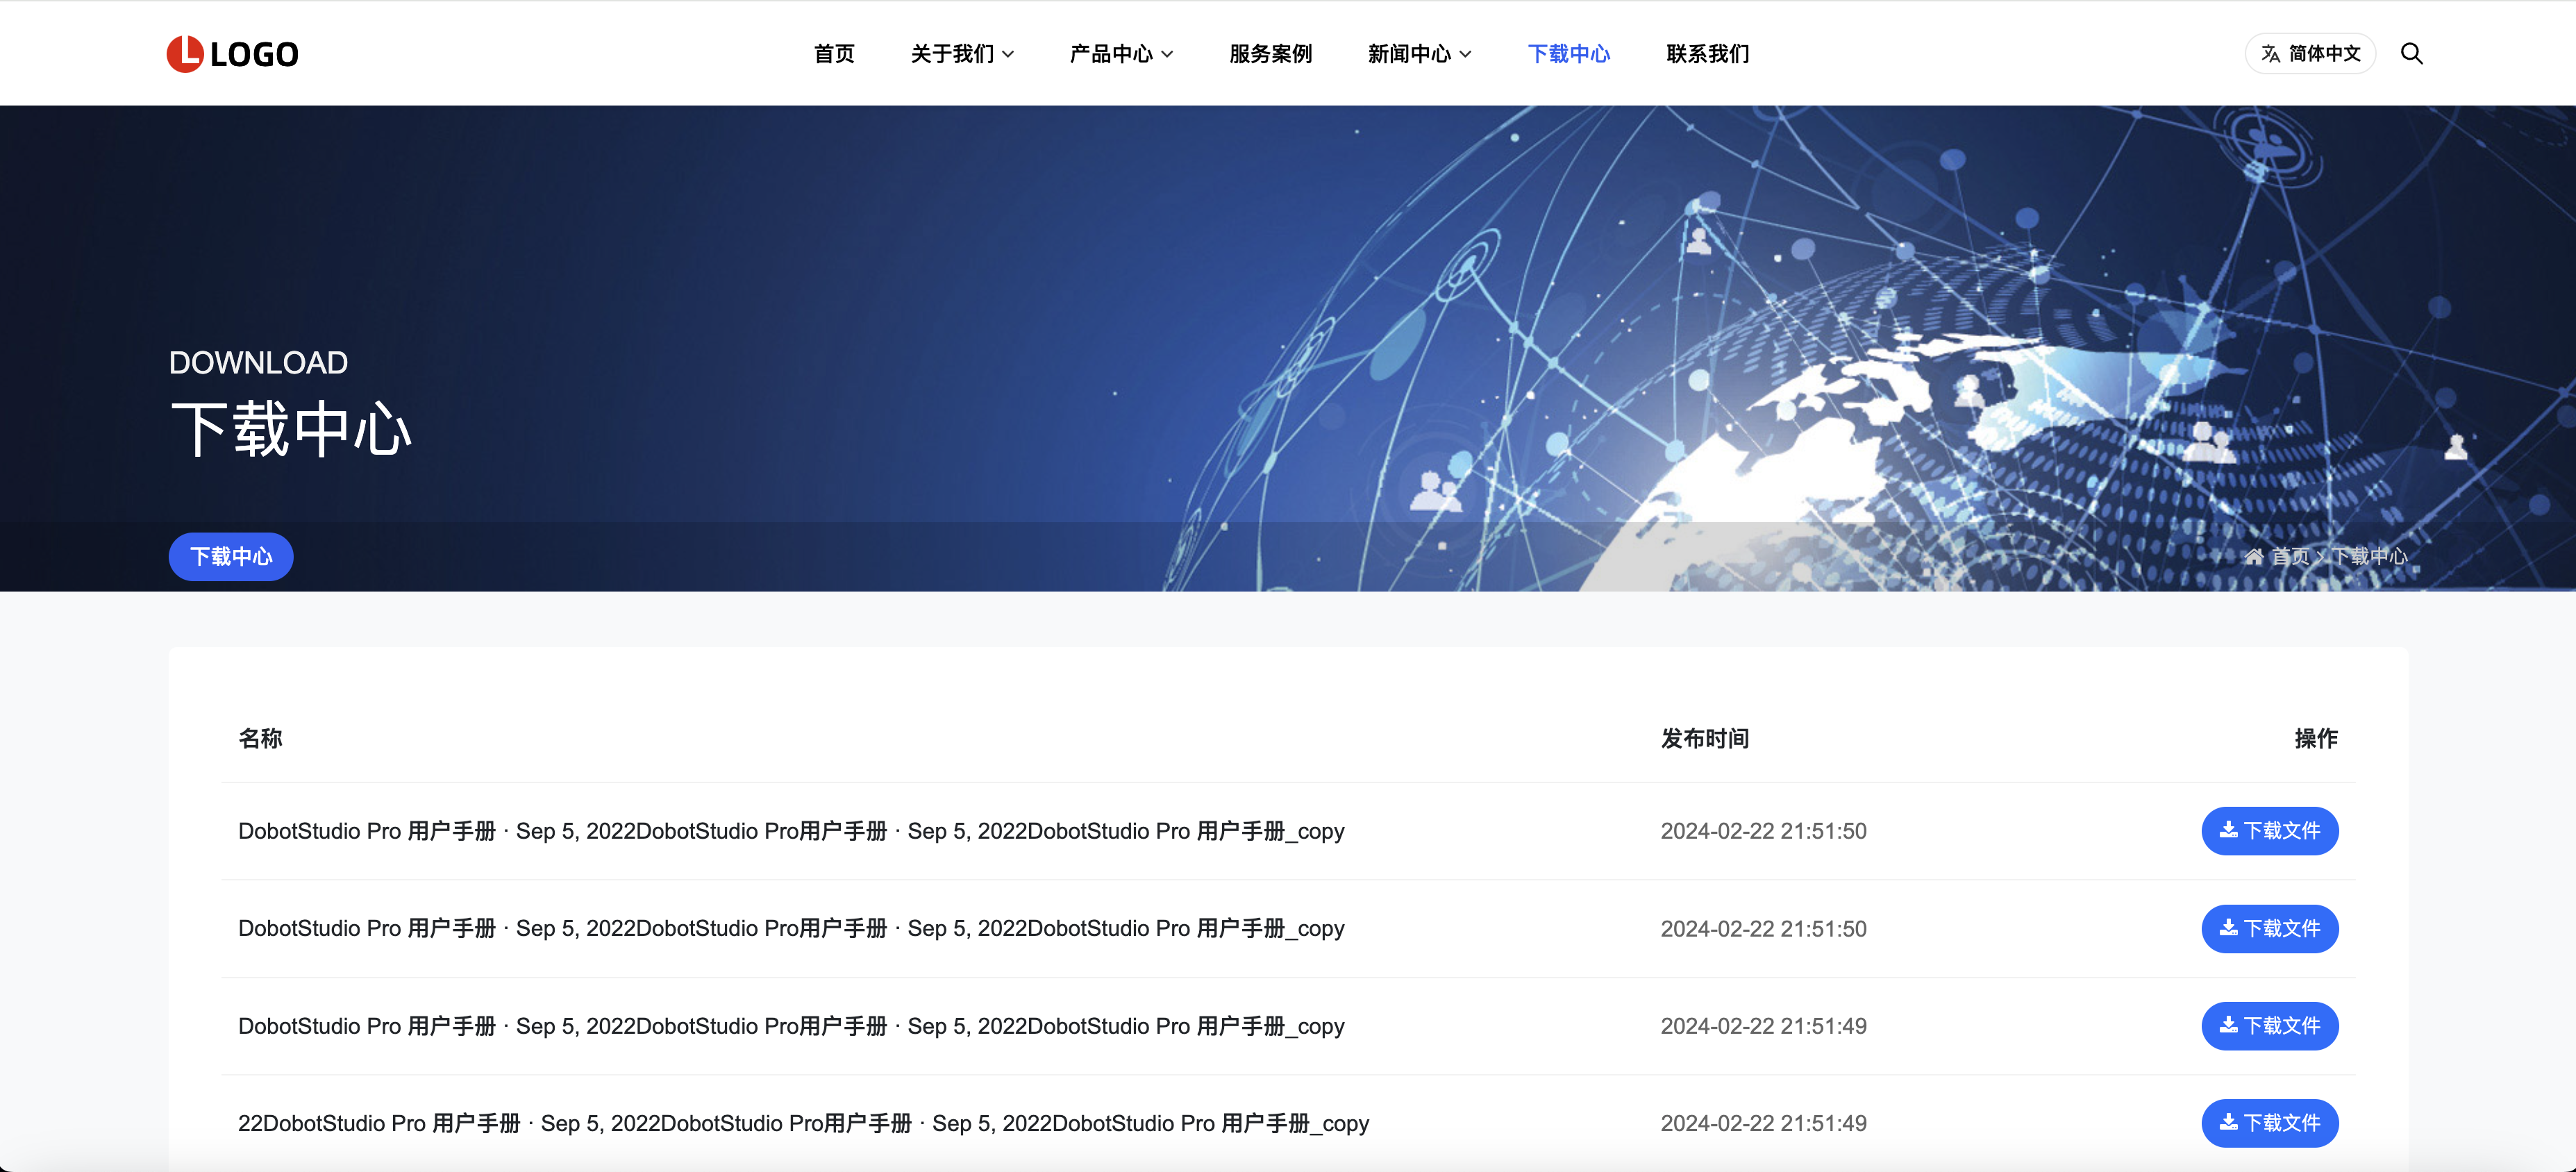The width and height of the screenshot is (2576, 1172).
Task: Click download icon in second row's button
Action: coord(2228,928)
